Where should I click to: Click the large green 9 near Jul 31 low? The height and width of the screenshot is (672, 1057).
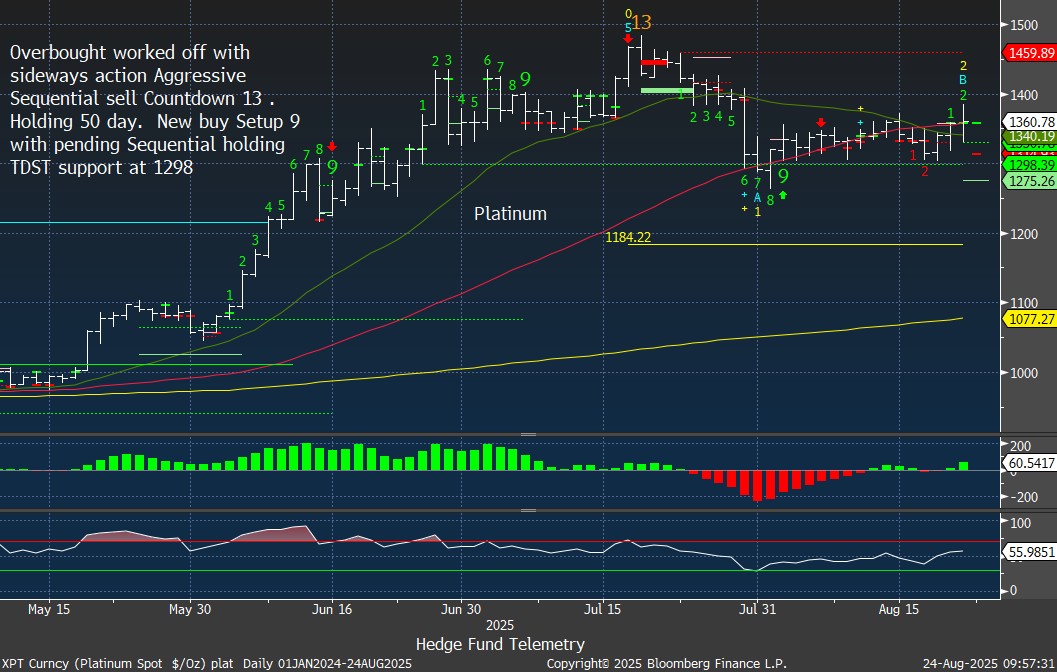(x=783, y=177)
